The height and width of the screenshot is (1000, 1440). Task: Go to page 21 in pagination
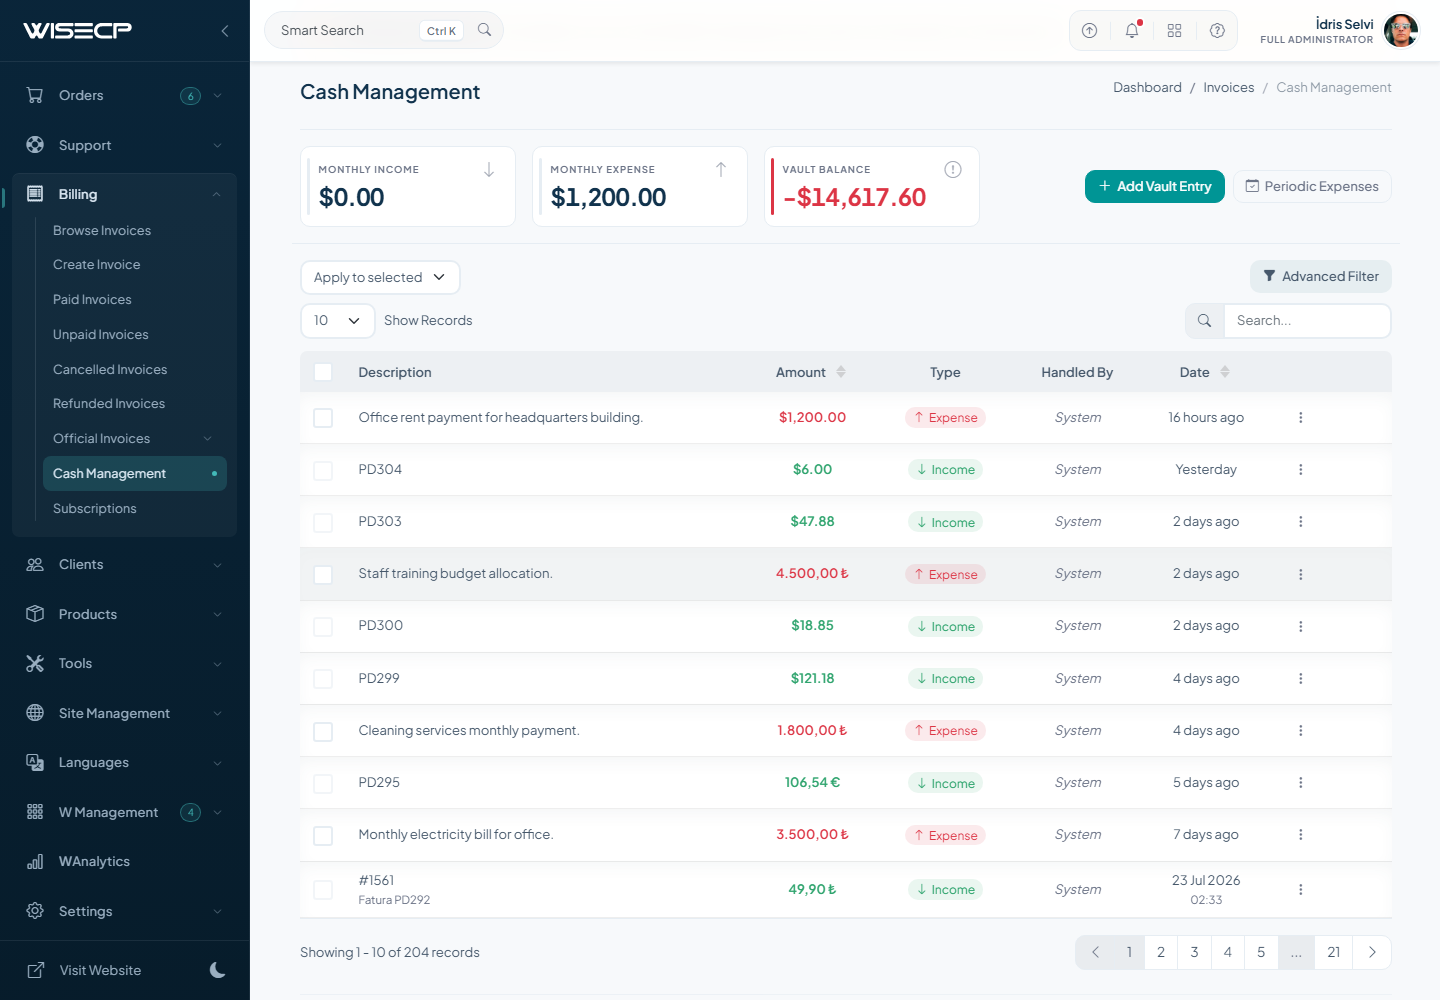coord(1334,952)
